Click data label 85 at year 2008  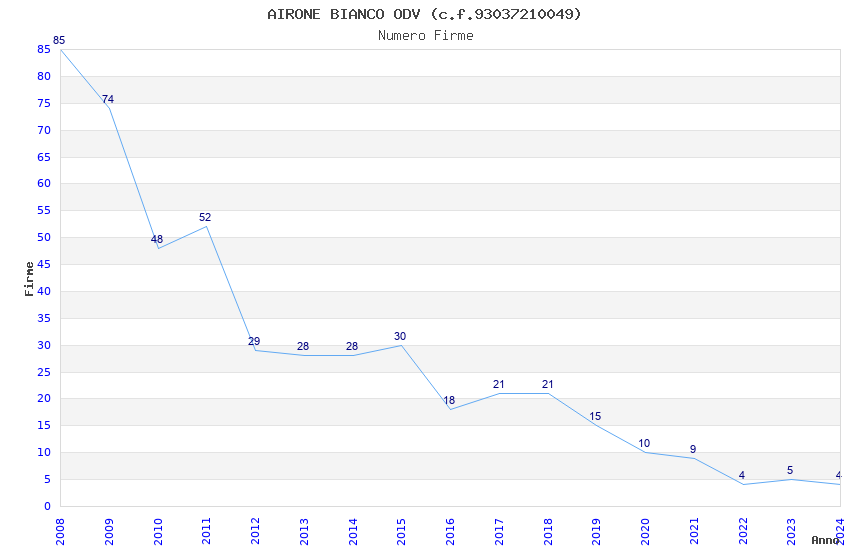coord(59,40)
